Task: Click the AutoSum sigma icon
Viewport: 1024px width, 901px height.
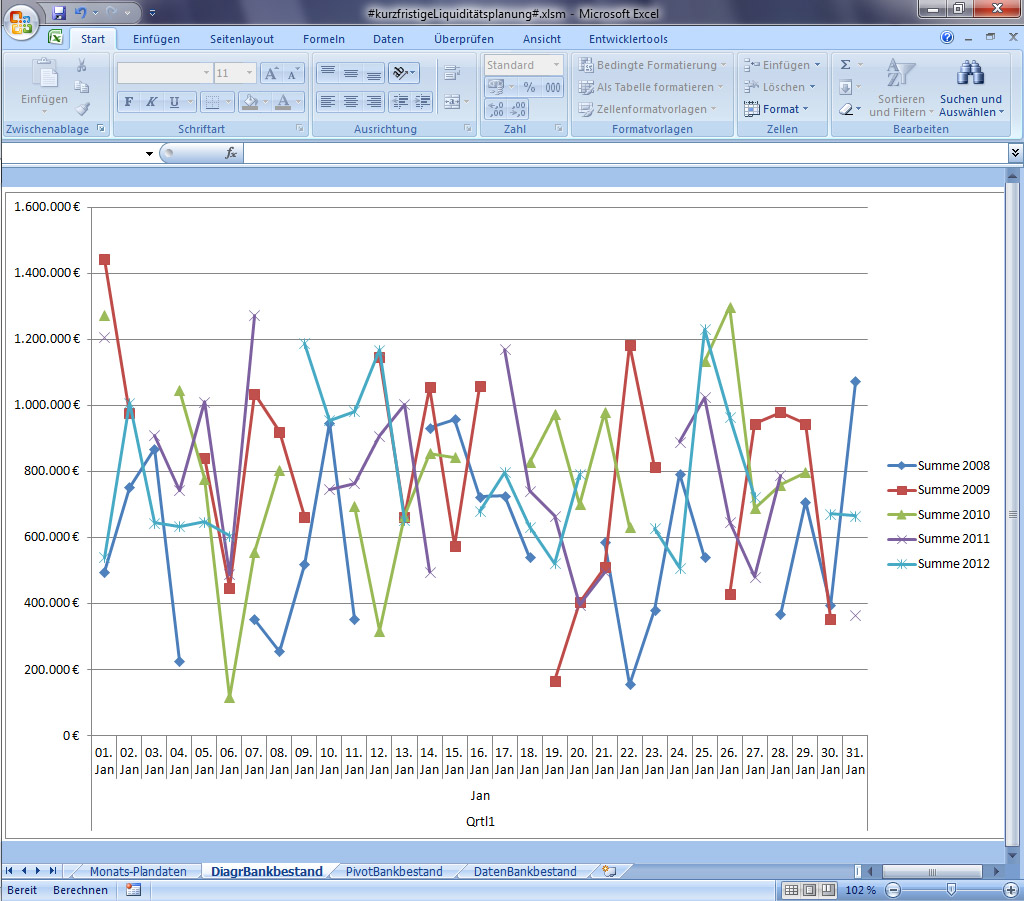Action: (x=846, y=65)
